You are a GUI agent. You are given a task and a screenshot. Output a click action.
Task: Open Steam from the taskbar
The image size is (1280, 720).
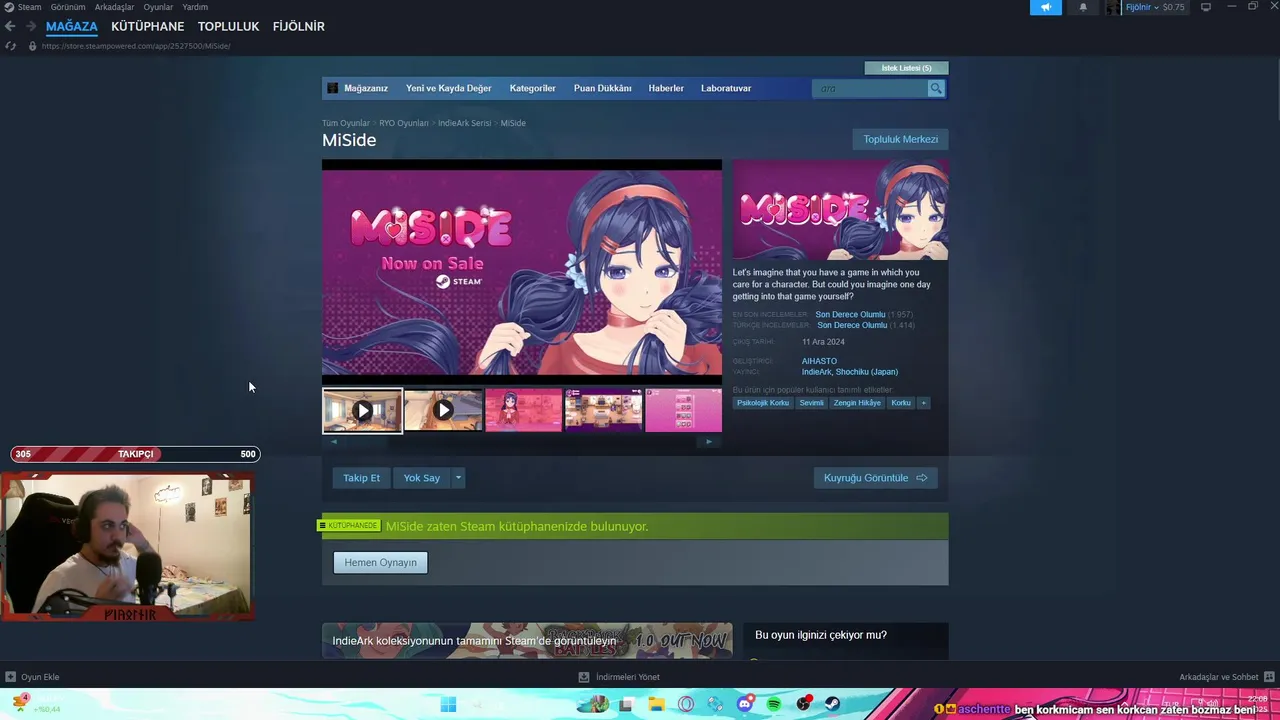(x=834, y=704)
